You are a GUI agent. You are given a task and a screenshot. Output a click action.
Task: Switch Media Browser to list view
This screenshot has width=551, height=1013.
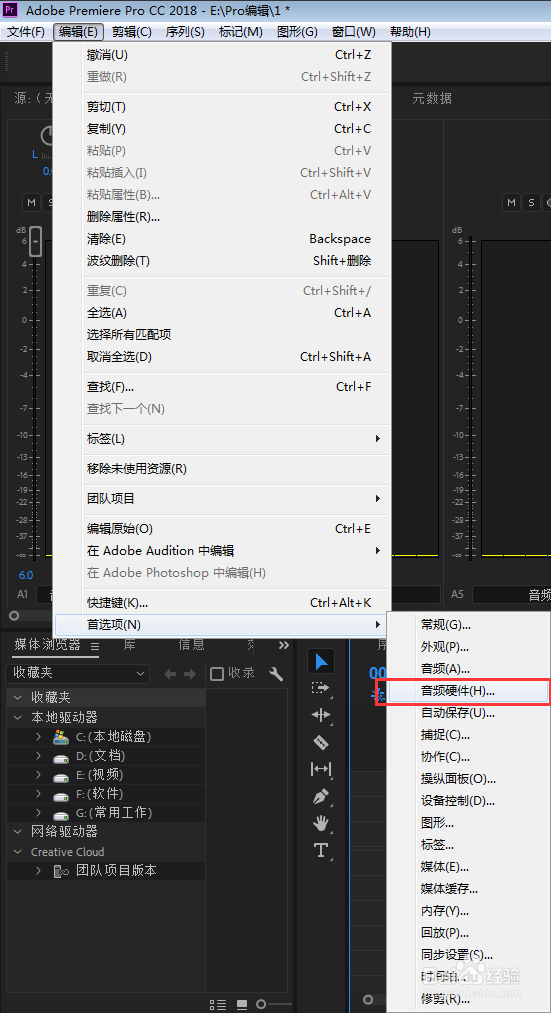coord(218,1005)
